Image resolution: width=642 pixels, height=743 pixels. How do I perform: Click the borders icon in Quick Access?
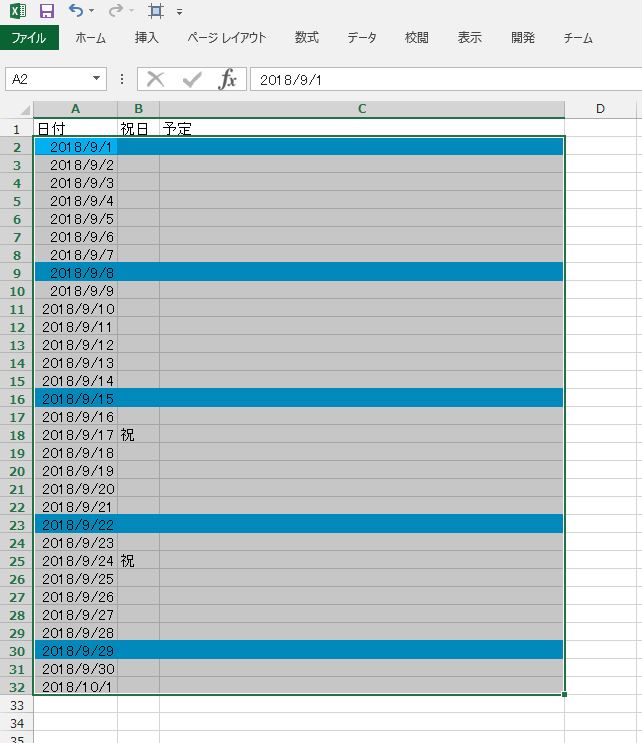pyautogui.click(x=155, y=11)
